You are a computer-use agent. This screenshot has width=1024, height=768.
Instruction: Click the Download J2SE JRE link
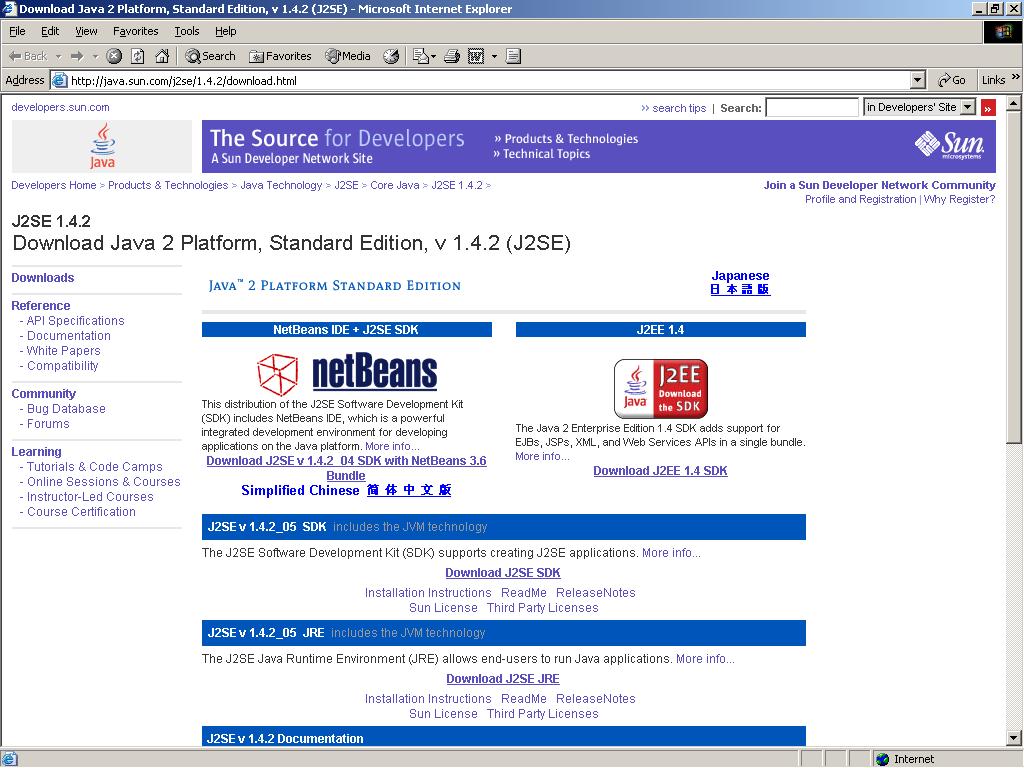503,679
